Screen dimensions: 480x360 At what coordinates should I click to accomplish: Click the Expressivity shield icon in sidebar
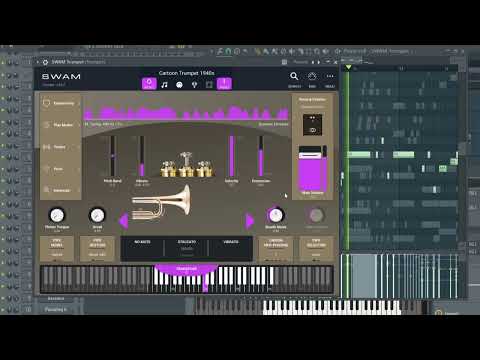tap(46, 103)
